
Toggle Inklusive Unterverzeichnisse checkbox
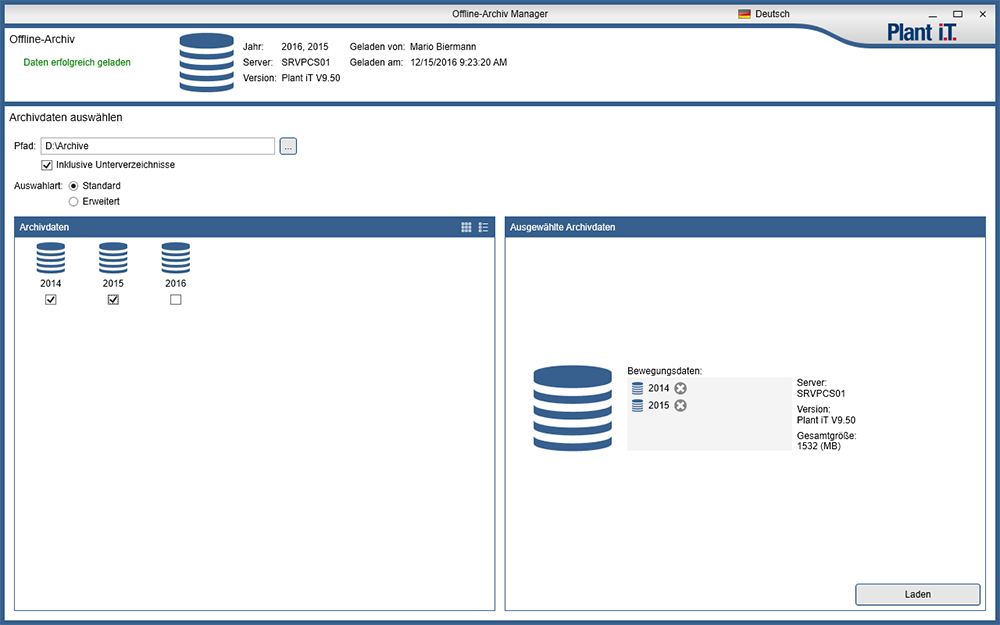pos(47,165)
